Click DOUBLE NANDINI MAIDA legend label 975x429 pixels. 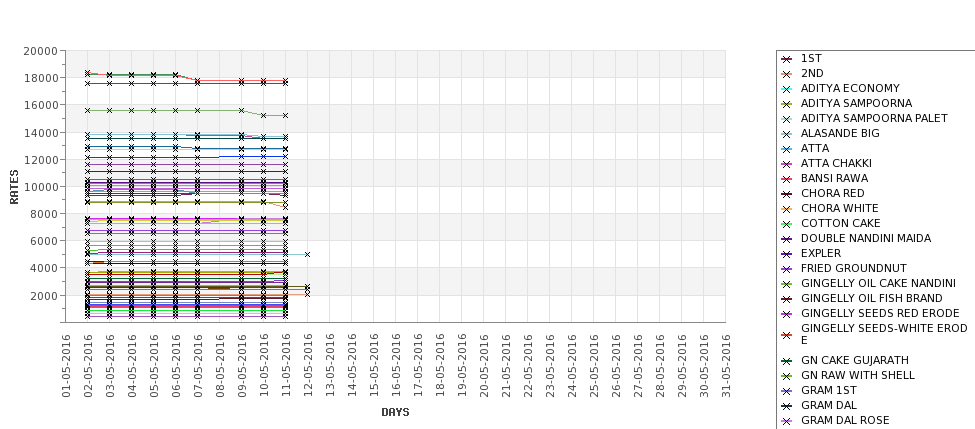(866, 238)
